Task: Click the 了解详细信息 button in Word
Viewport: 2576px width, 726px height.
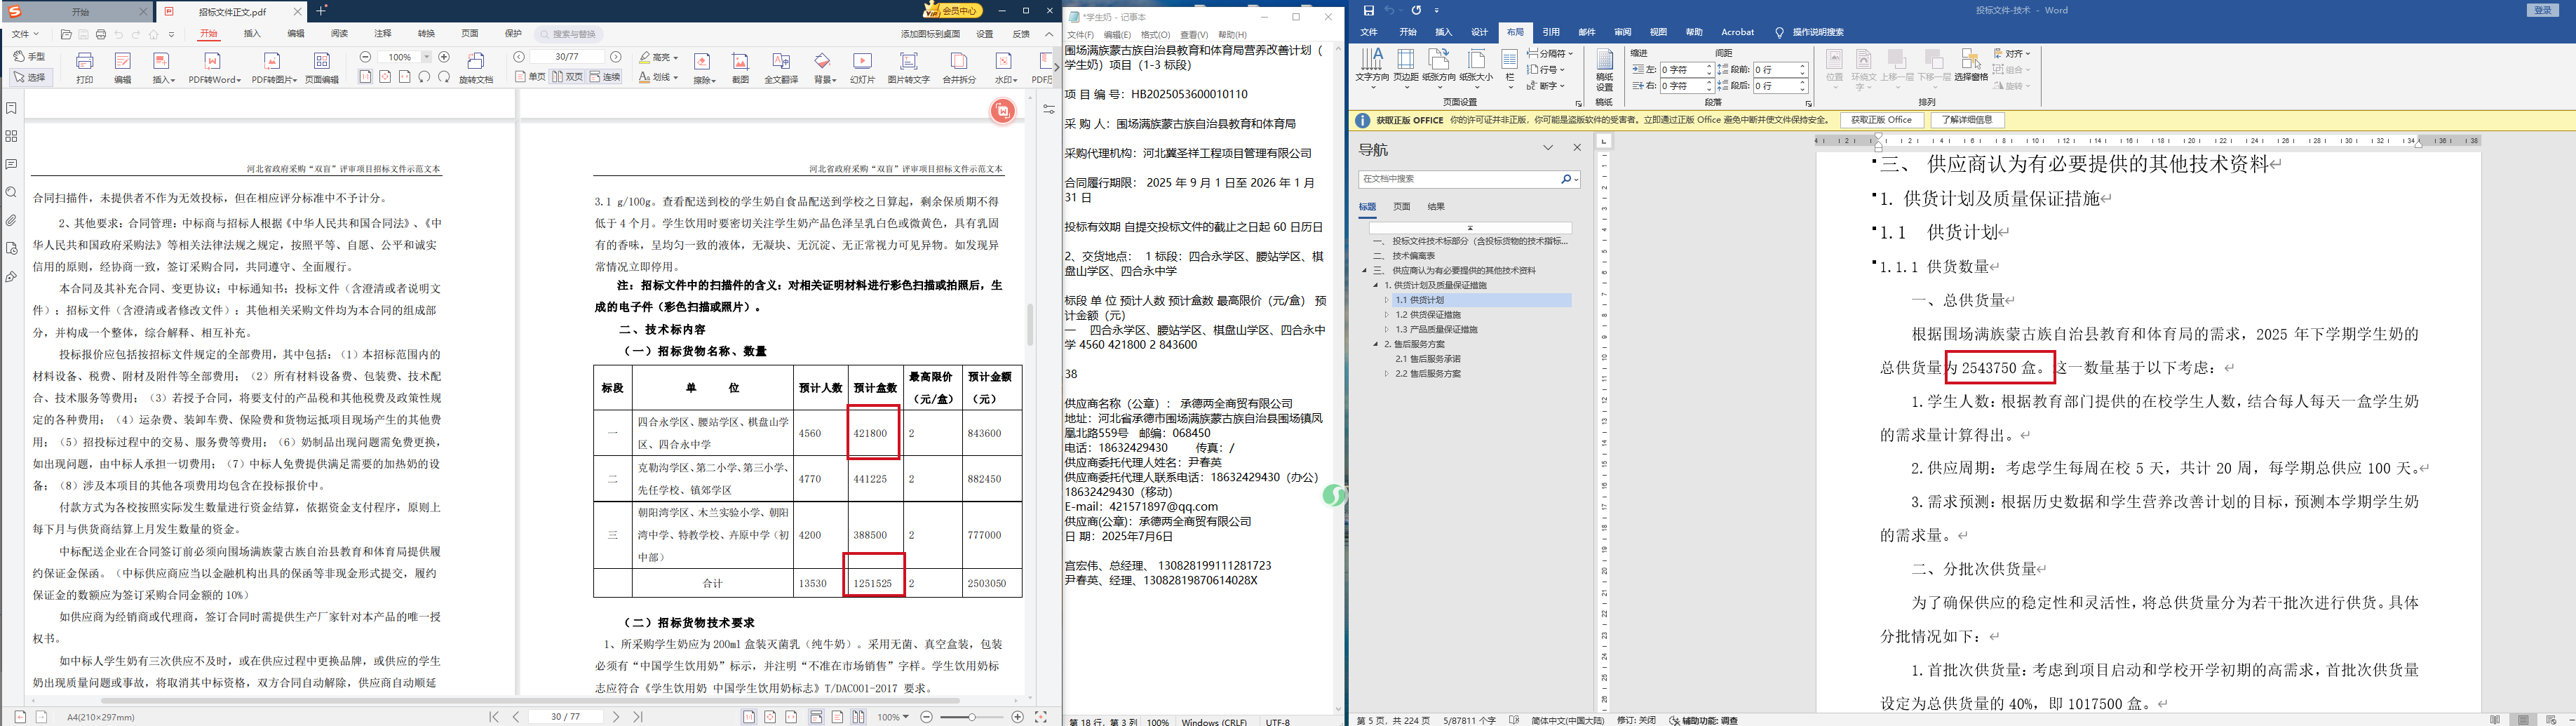Action: (1967, 120)
